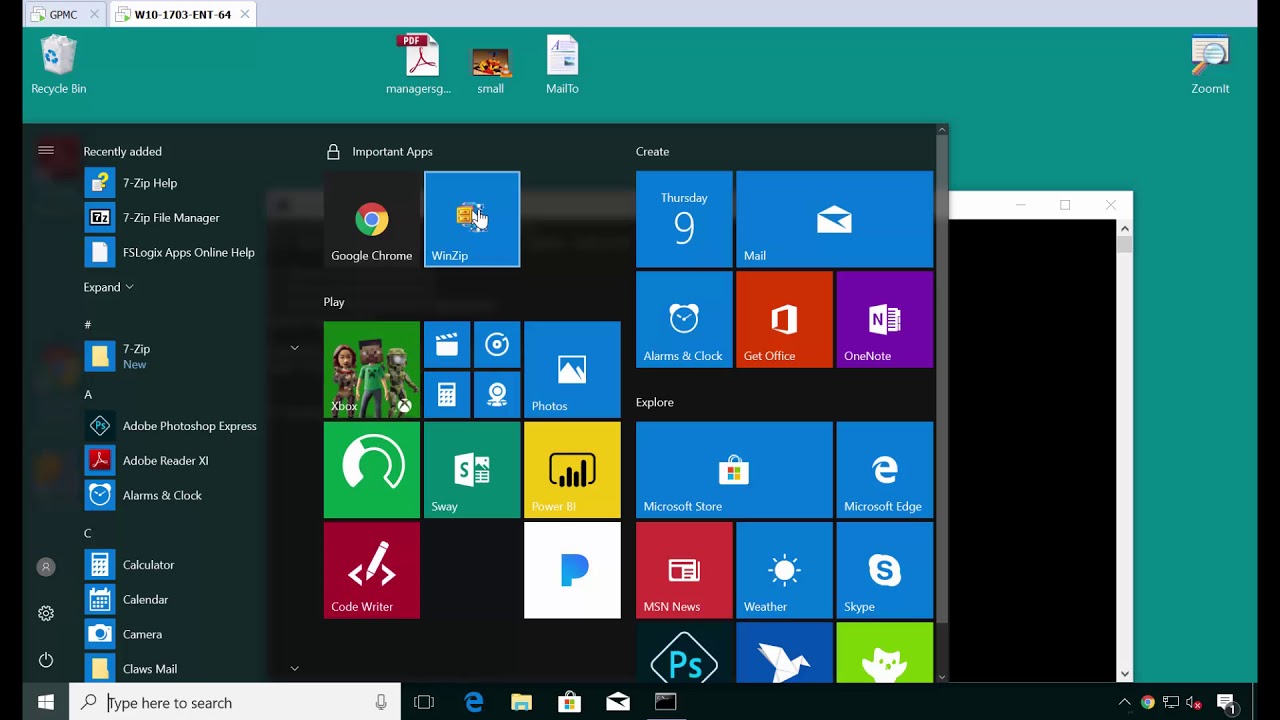Open FSLogix Apps Online Help
Viewport: 1280px width, 720px height.
click(171, 253)
